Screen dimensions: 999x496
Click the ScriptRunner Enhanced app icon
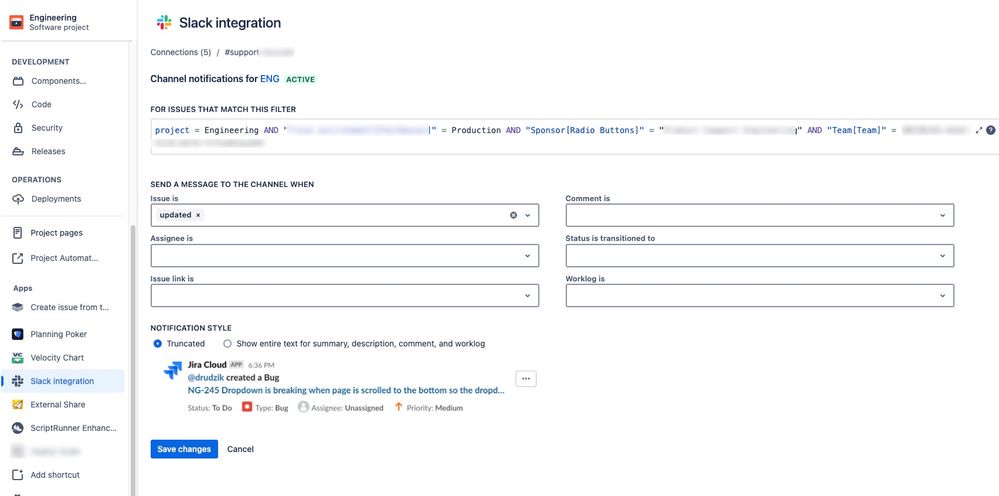point(18,429)
